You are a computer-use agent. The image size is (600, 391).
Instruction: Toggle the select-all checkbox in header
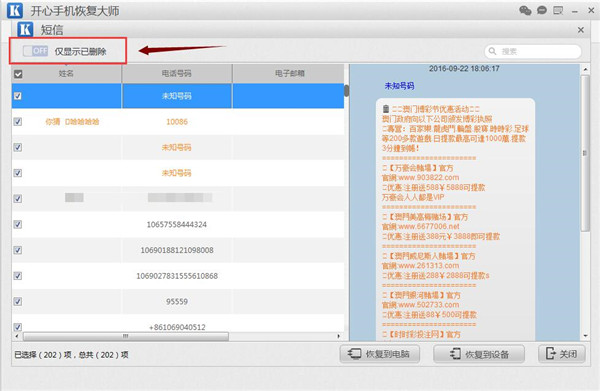[18, 74]
